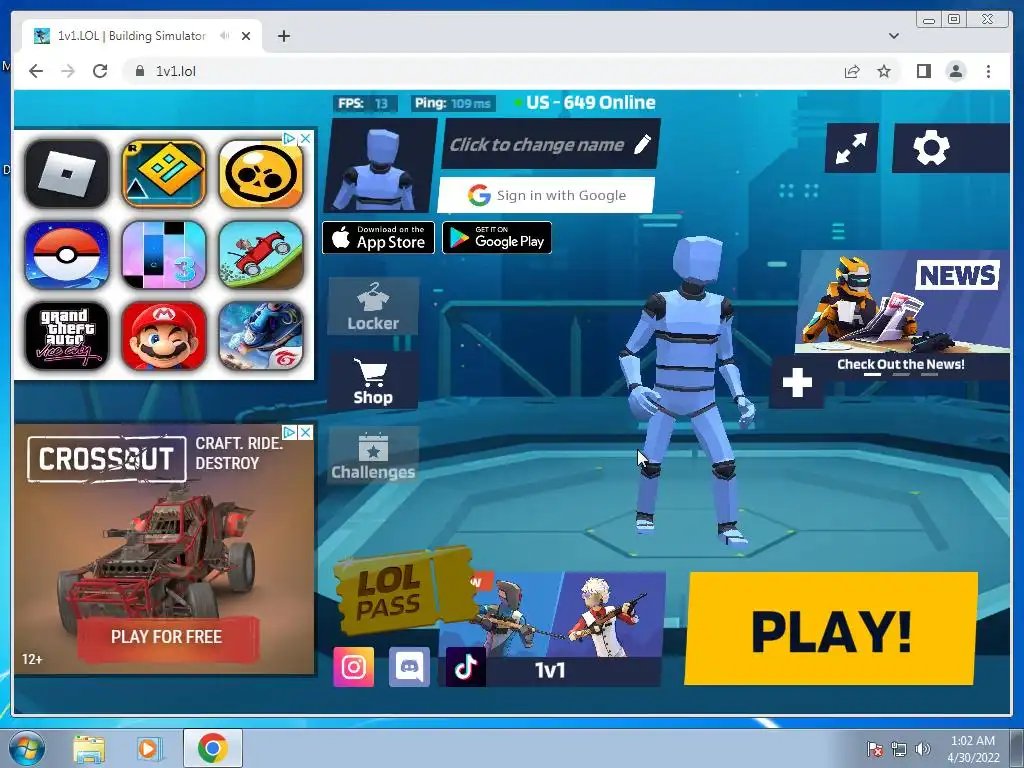This screenshot has height=768, width=1024.
Task: Toggle the browser side panel
Action: pos(923,71)
